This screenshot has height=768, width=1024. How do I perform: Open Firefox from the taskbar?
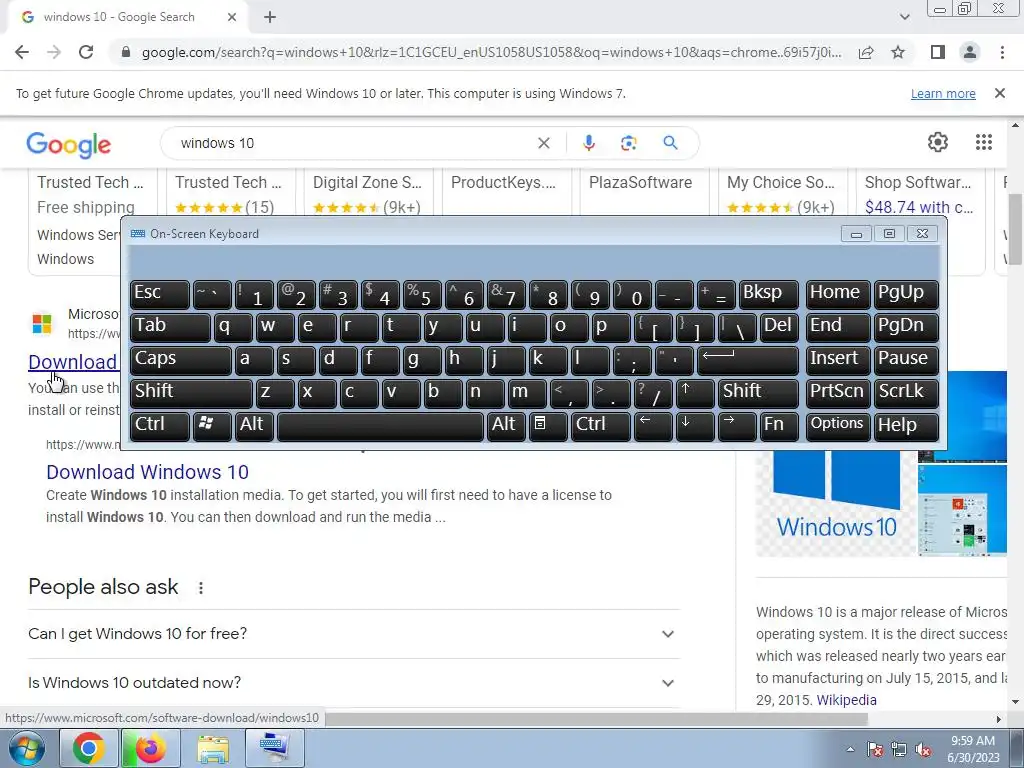[x=151, y=748]
